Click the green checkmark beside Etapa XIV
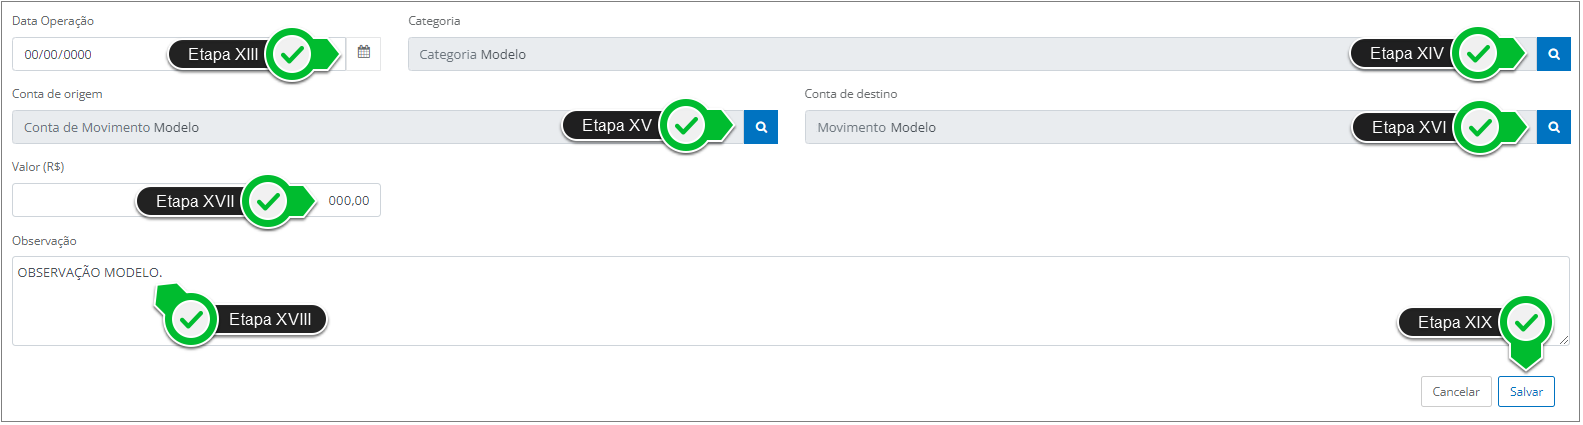 pos(1478,54)
